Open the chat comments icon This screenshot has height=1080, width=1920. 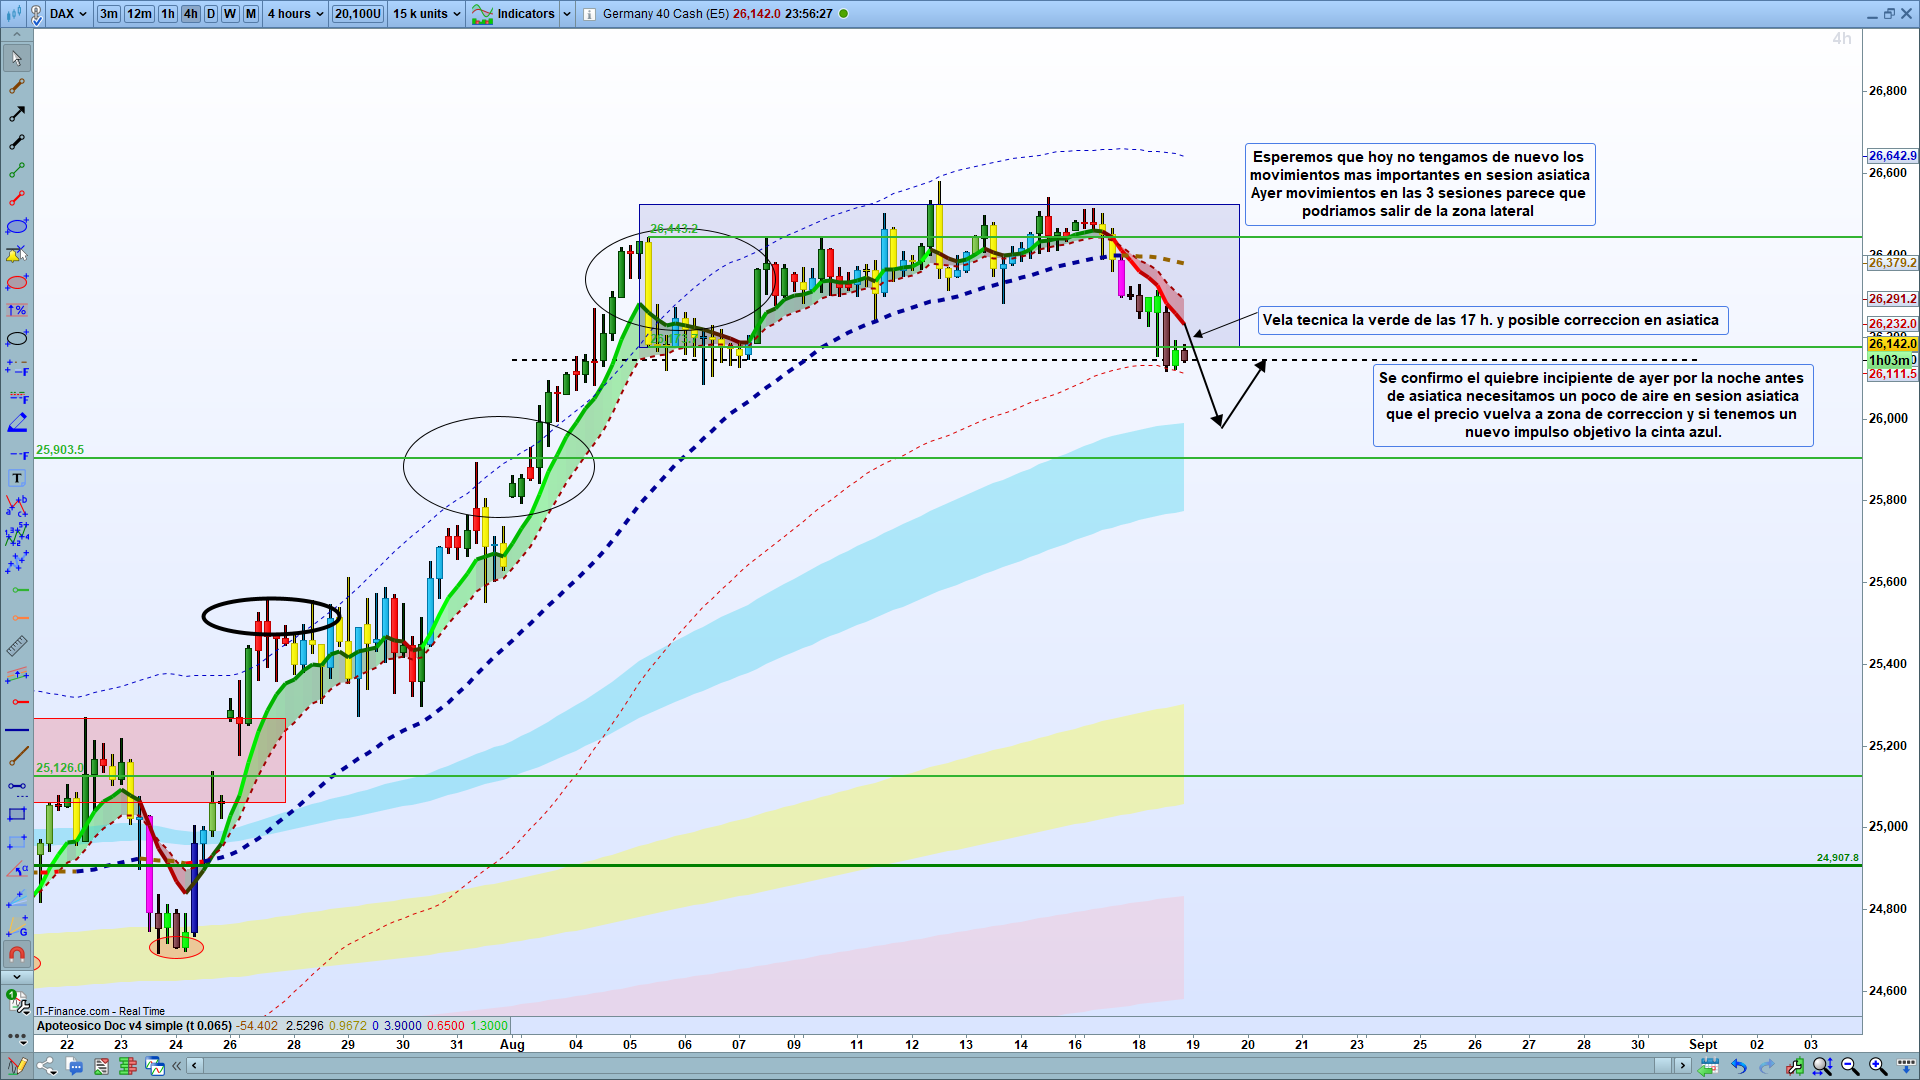point(74,1066)
